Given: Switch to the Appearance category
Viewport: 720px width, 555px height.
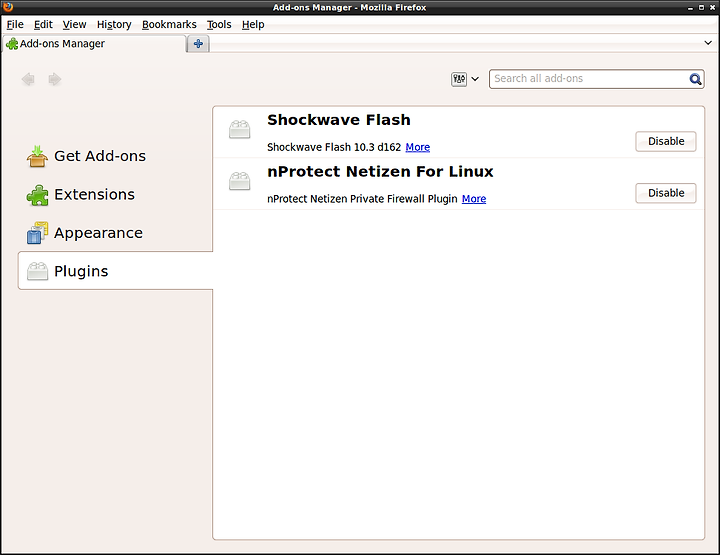Looking at the screenshot, I should click(x=115, y=233).
